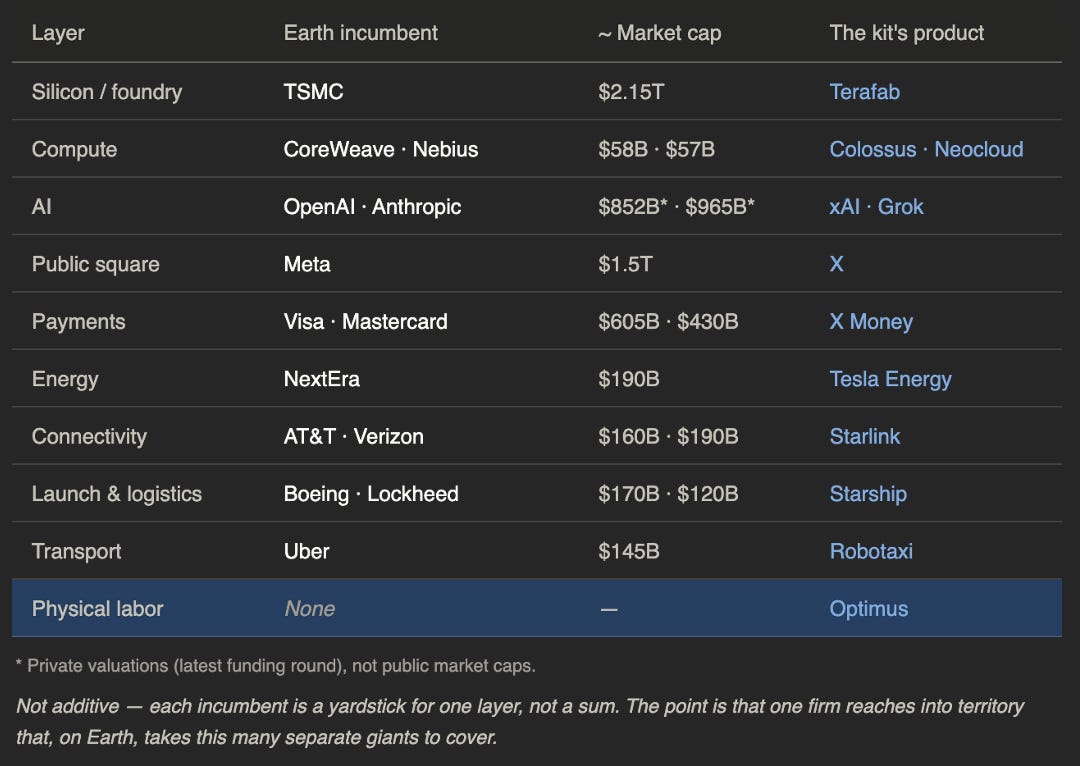Select the Meta cell
Viewport: 1080px width, 766px height.
[307, 264]
